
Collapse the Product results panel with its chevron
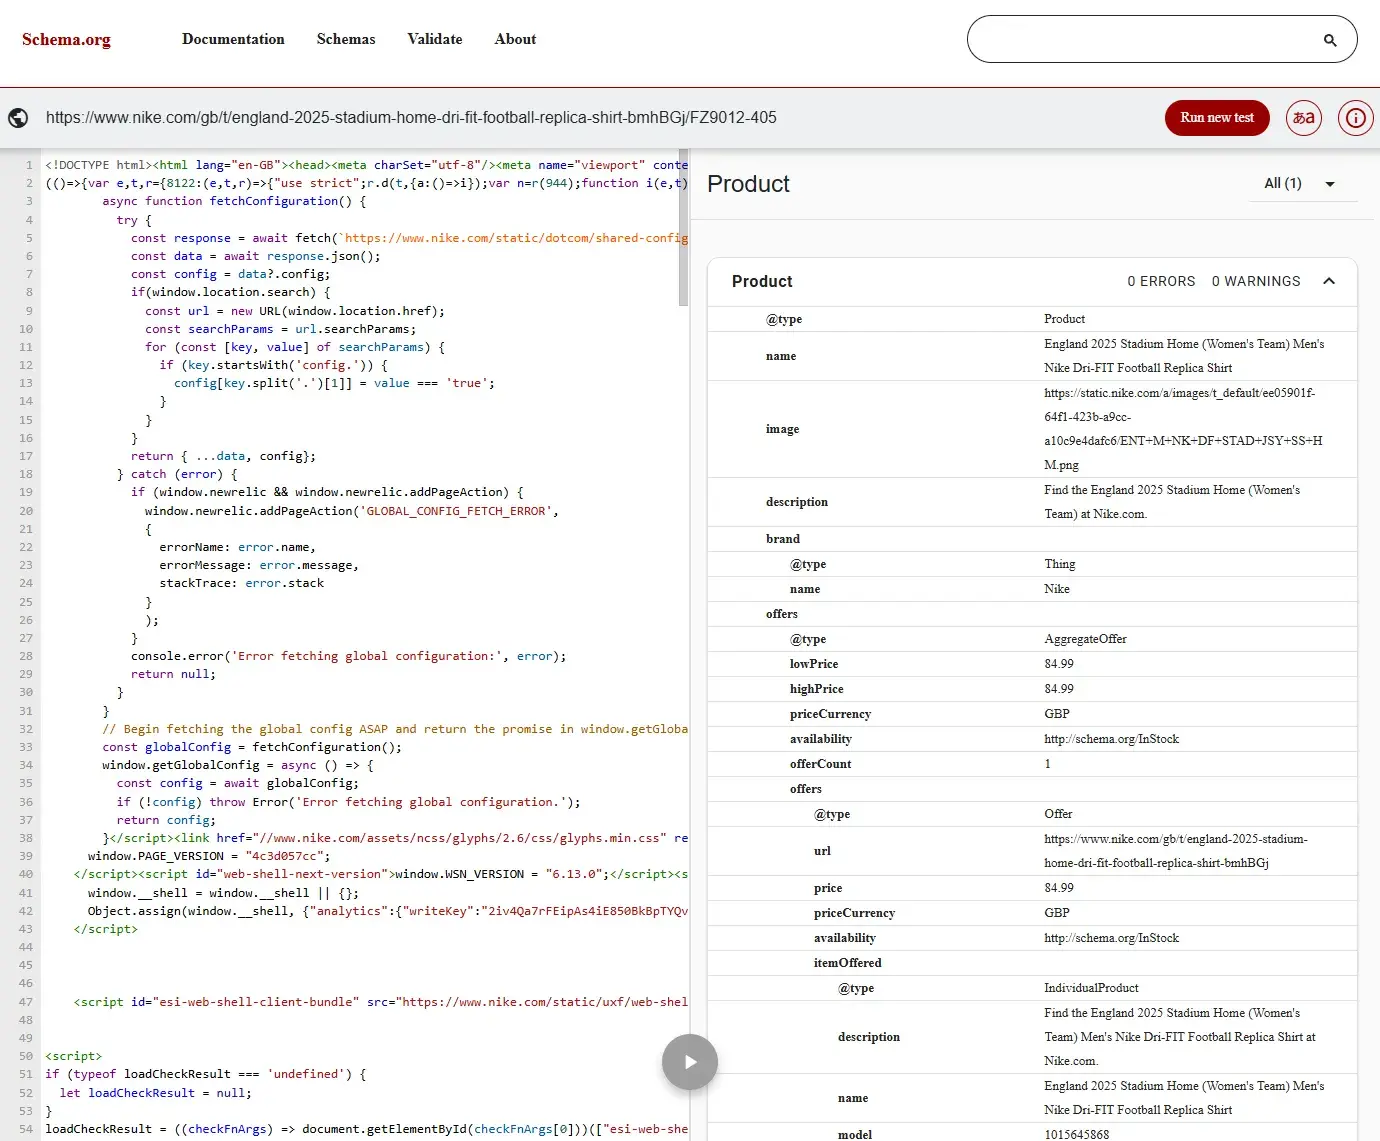(x=1329, y=281)
